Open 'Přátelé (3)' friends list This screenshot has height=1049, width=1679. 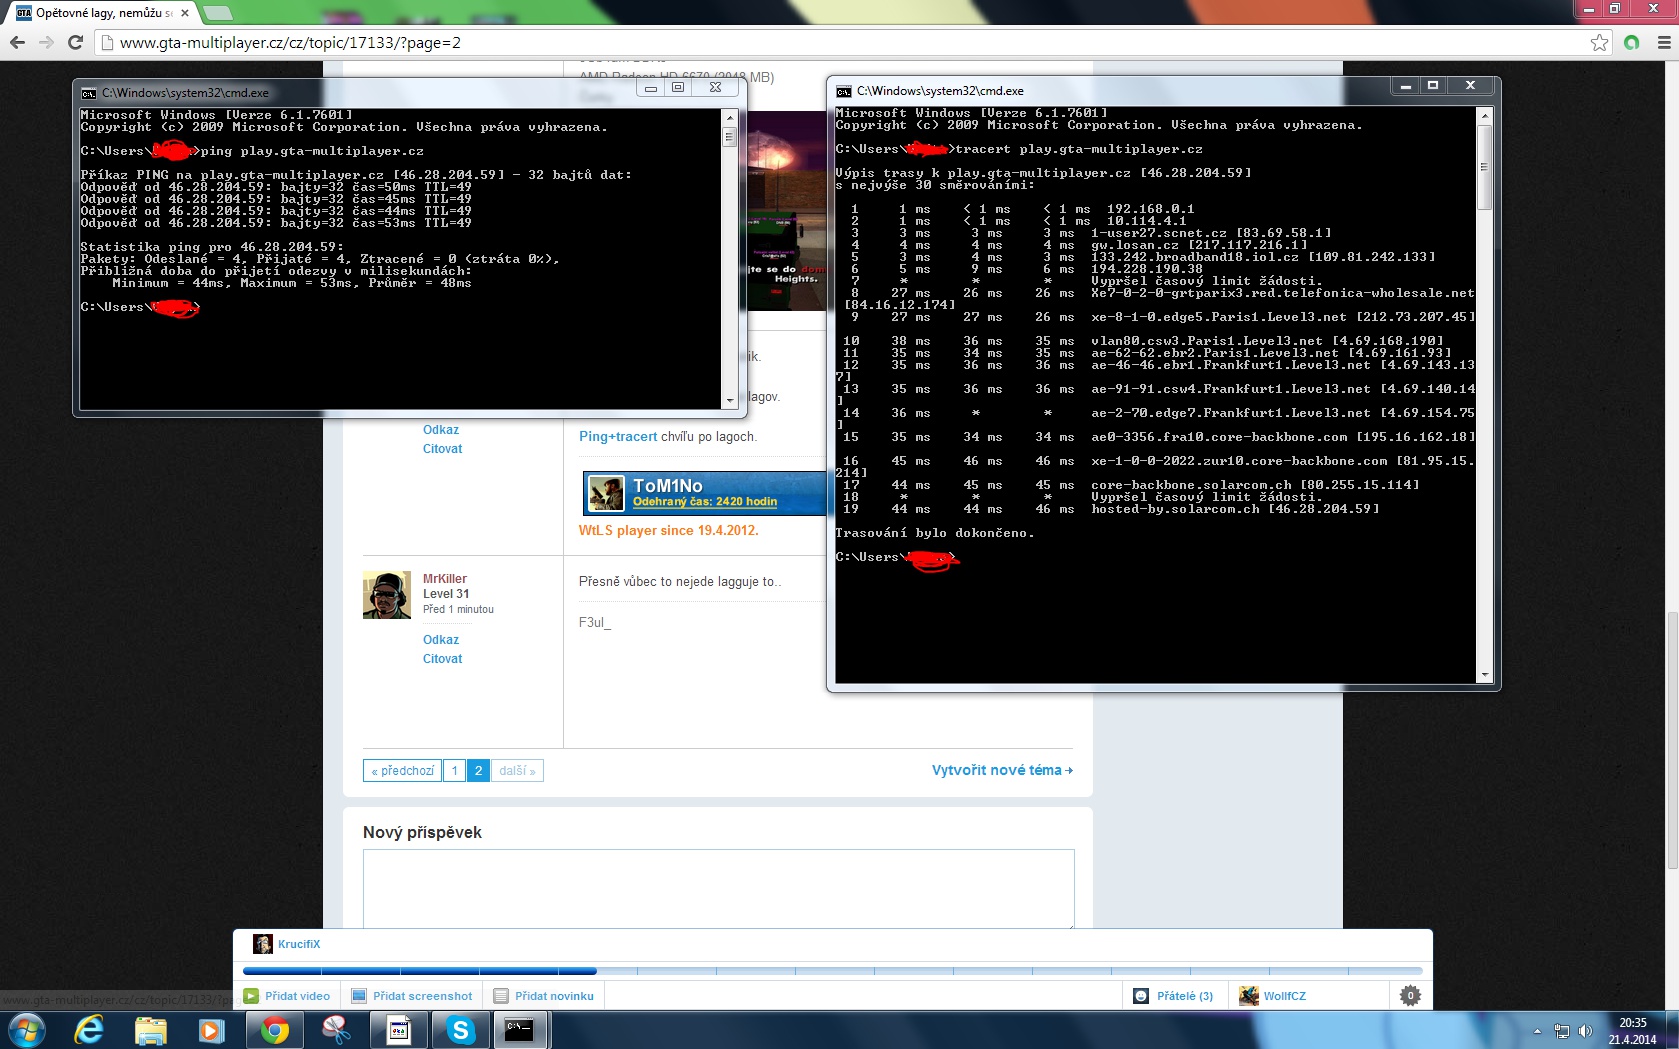click(1173, 996)
